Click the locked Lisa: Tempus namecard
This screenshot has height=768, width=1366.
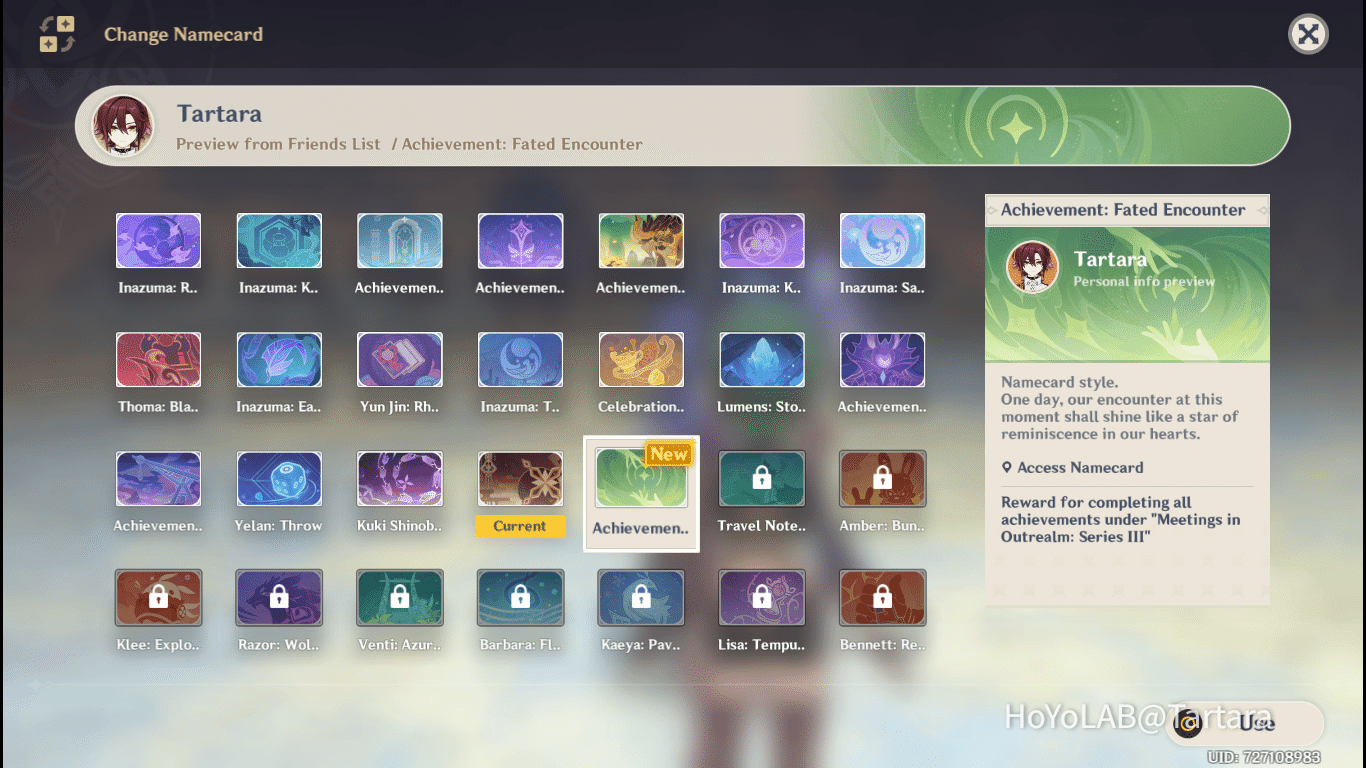[761, 598]
